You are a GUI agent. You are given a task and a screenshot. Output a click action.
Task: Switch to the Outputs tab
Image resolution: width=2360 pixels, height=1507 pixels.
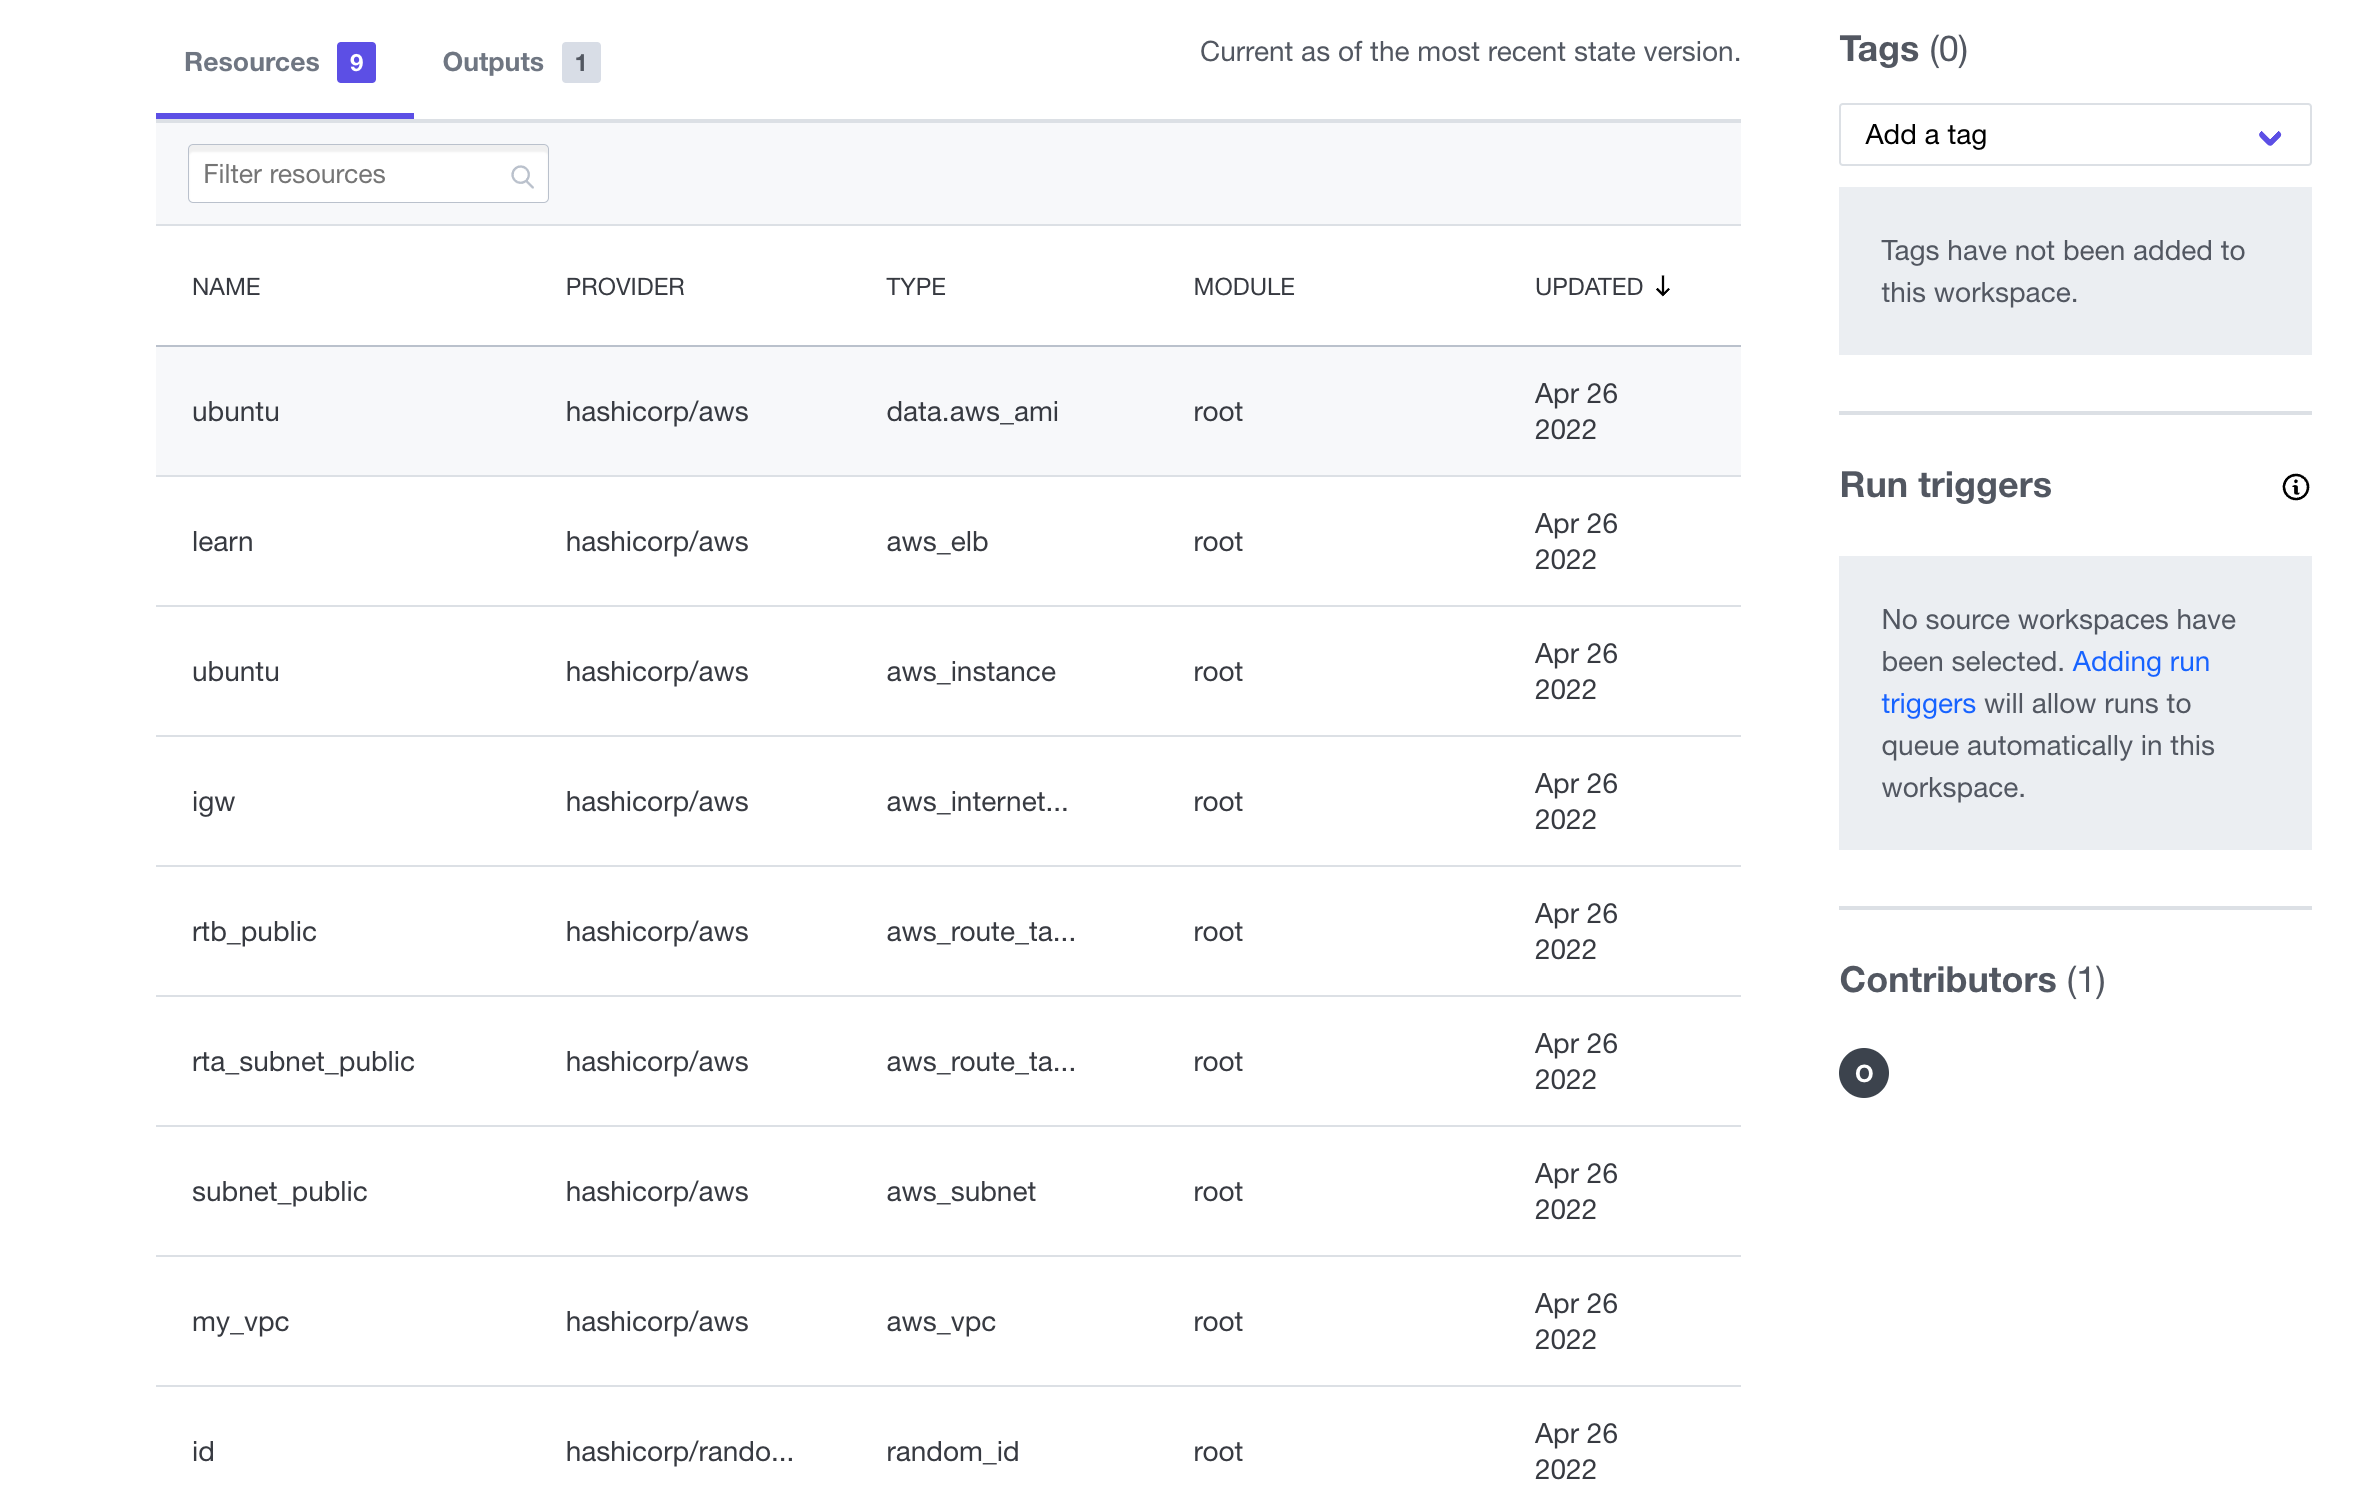(x=492, y=61)
